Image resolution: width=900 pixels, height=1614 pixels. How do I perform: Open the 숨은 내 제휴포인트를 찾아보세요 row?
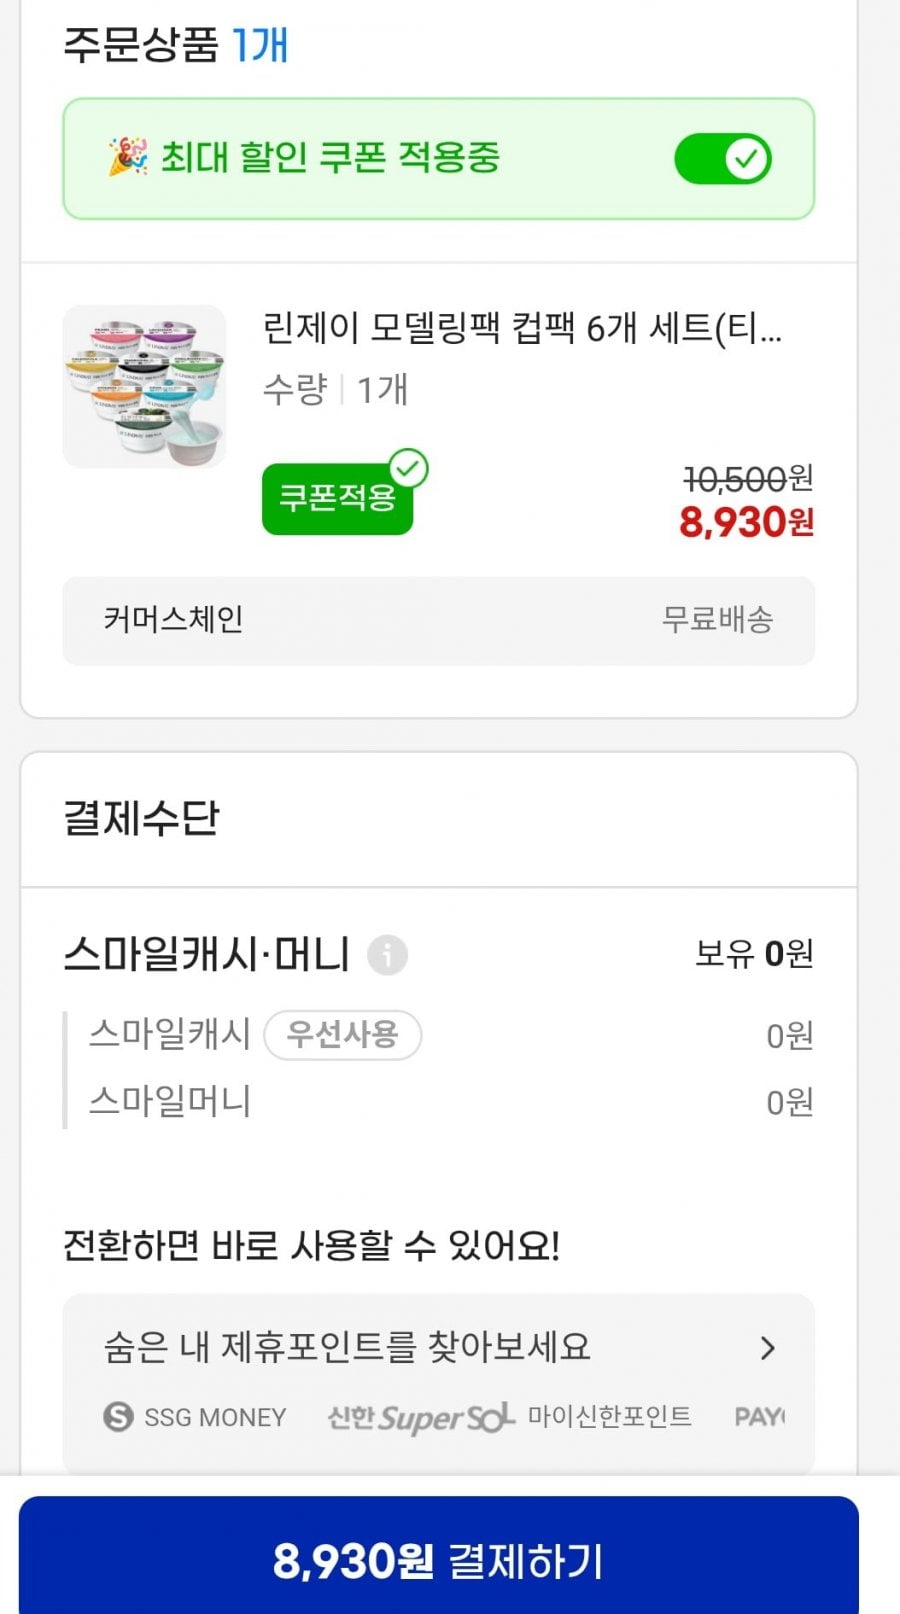click(347, 1348)
